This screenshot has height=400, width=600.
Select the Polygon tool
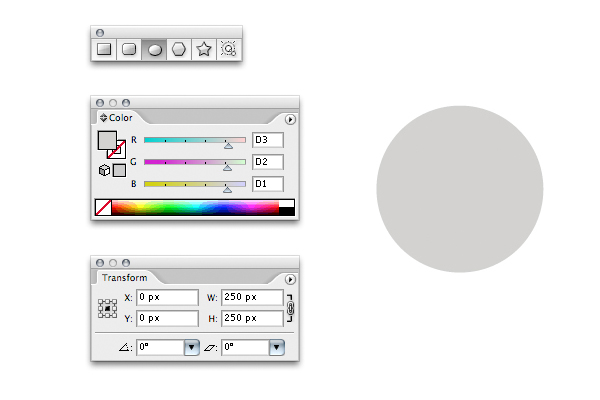(179, 48)
